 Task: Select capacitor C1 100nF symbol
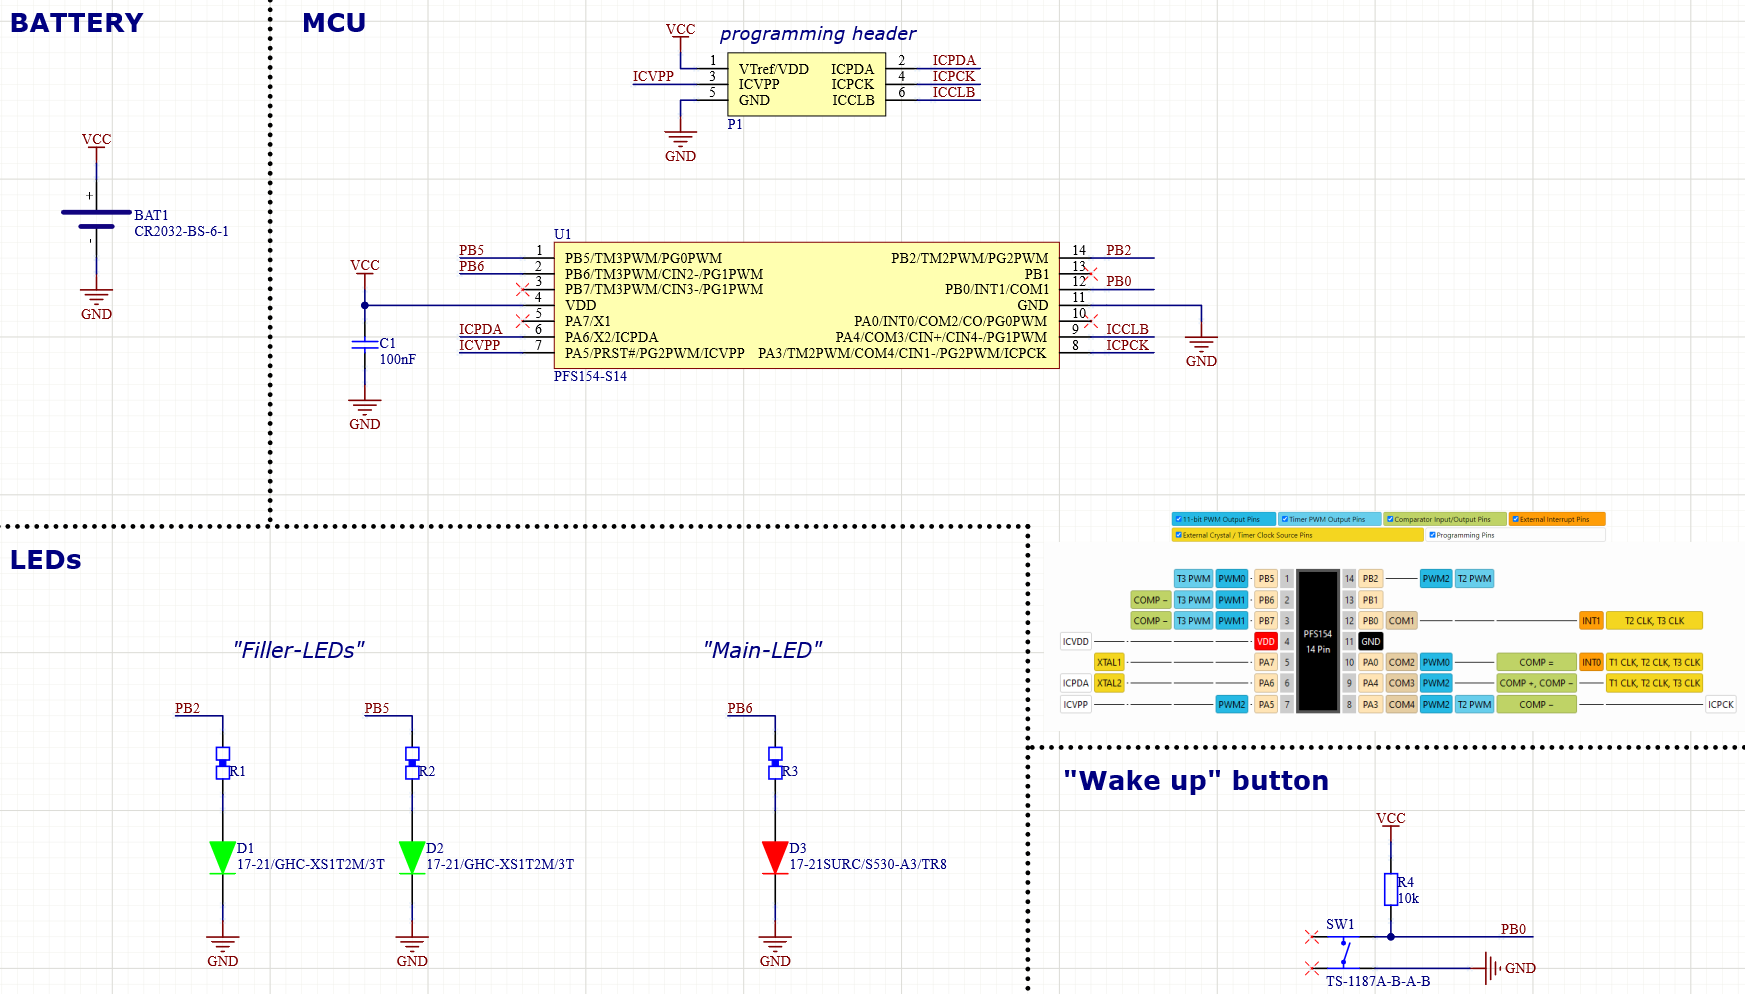[365, 344]
